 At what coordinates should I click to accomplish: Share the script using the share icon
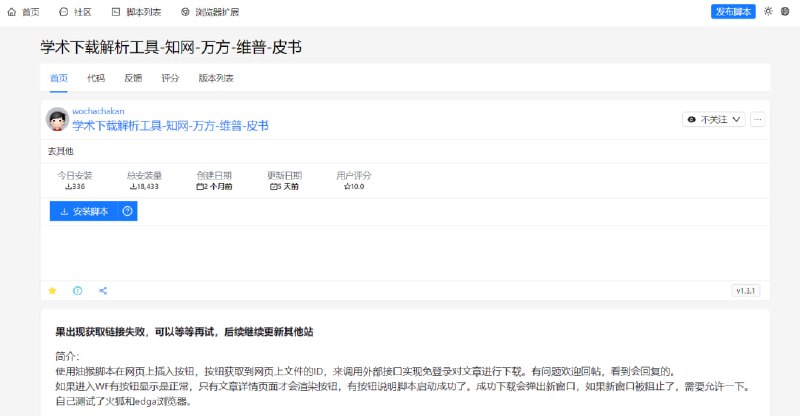[103, 291]
